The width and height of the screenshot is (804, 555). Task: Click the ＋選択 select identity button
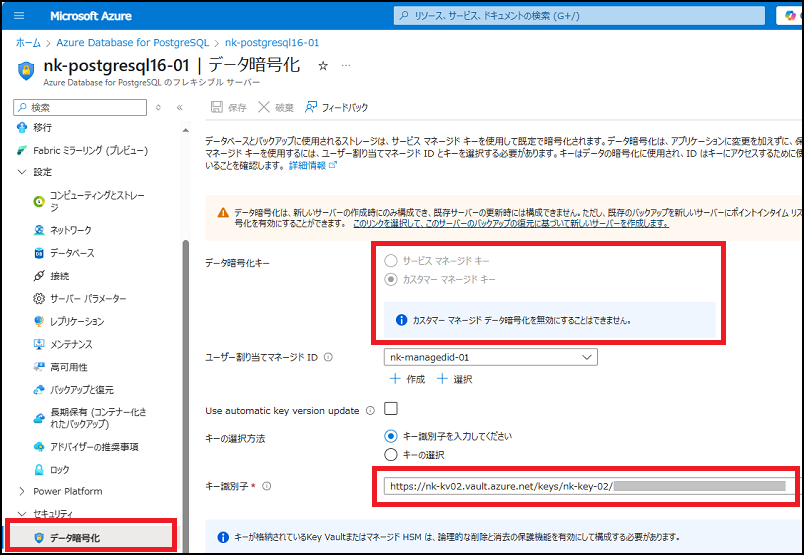pyautogui.click(x=454, y=379)
